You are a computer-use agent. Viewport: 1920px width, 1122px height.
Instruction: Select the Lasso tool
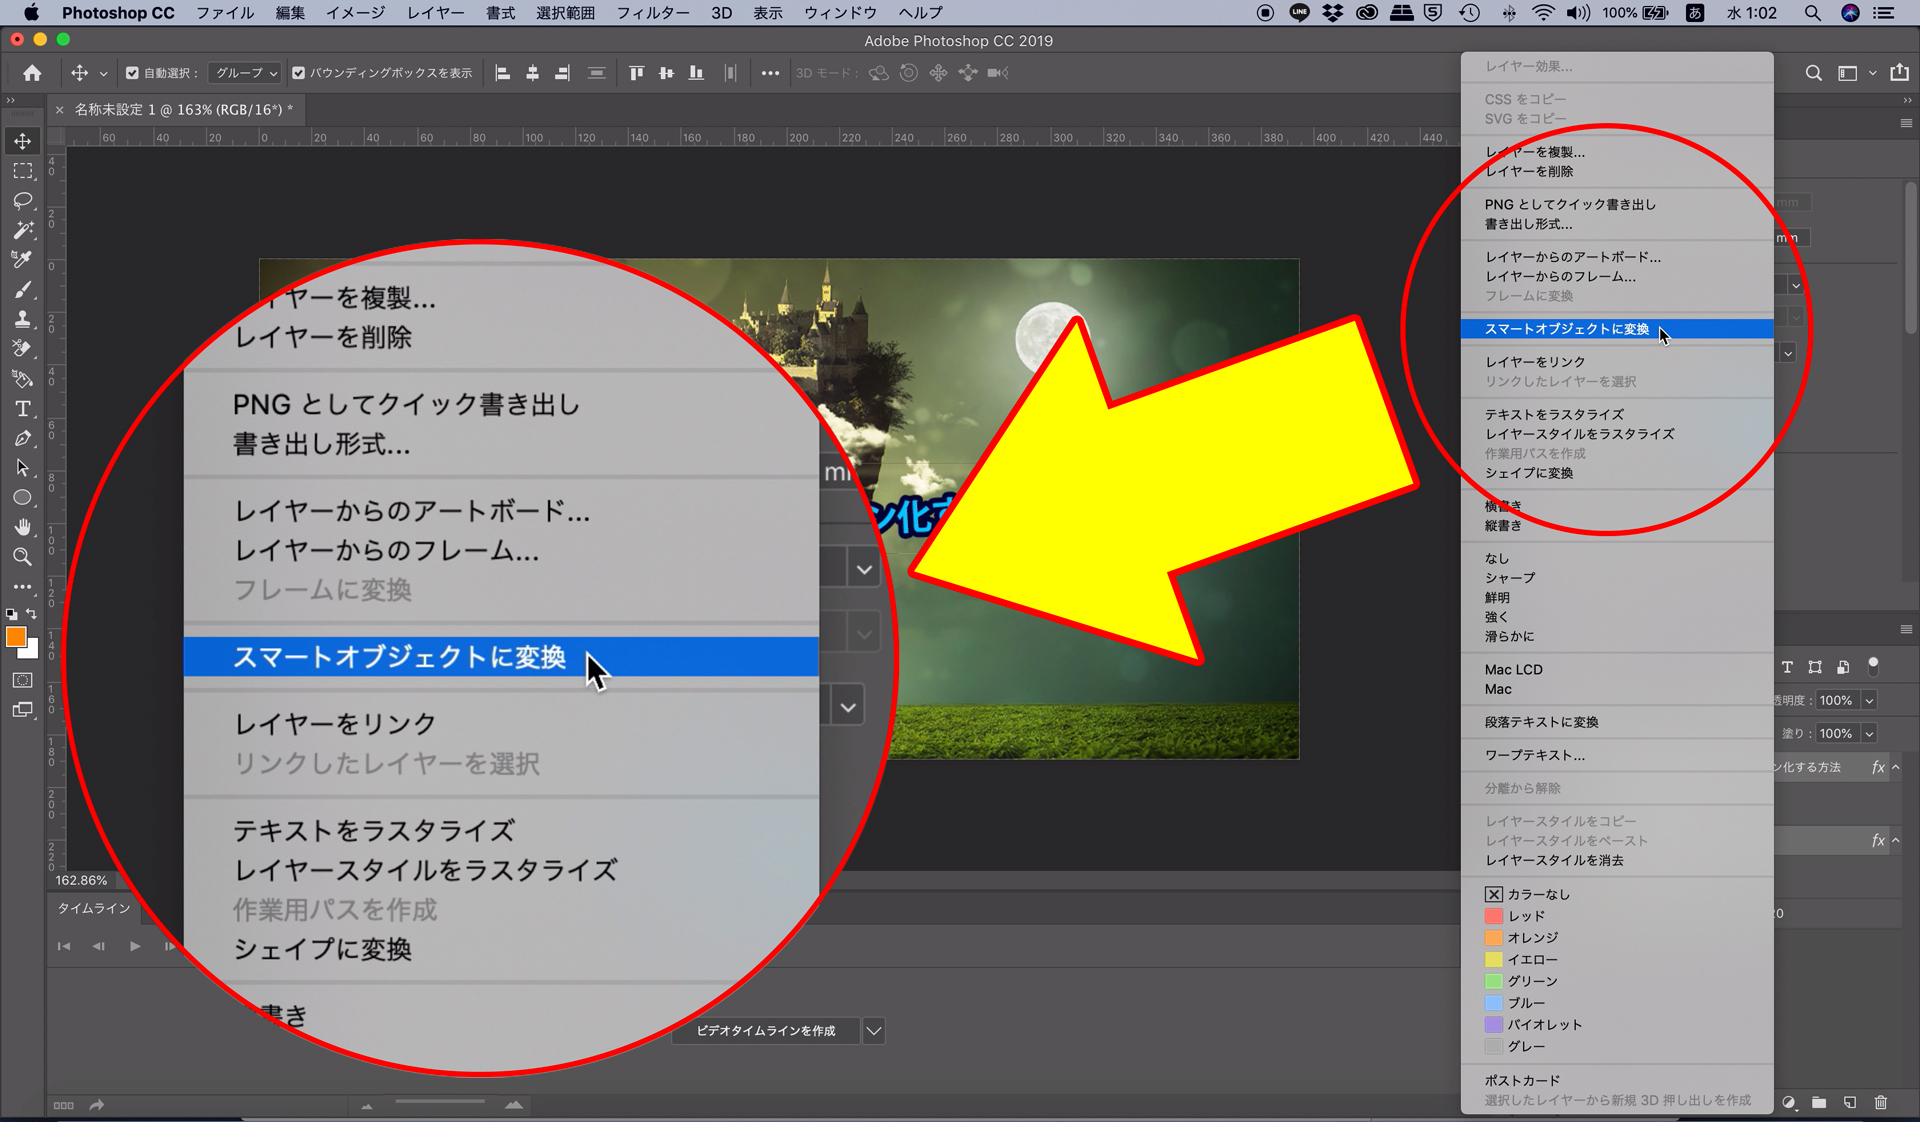22,201
